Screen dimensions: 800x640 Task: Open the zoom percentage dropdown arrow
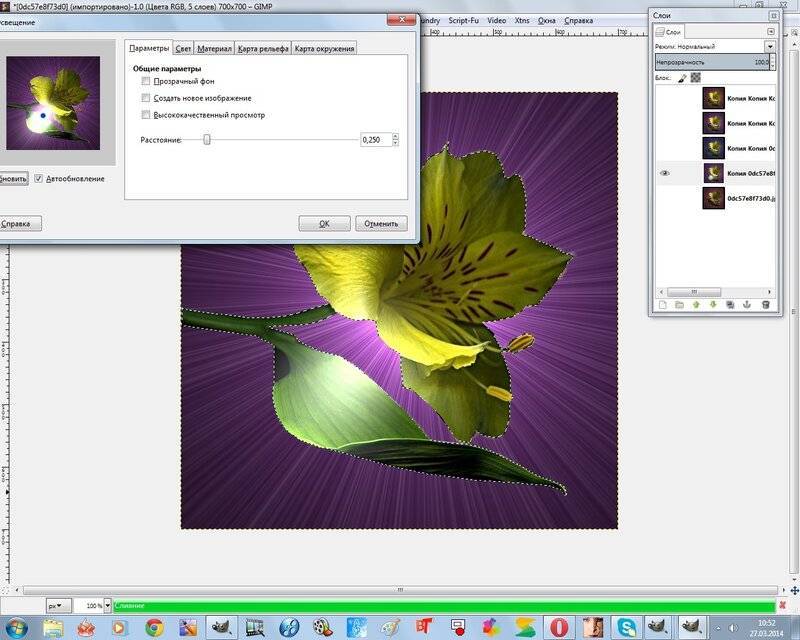pyautogui.click(x=107, y=606)
